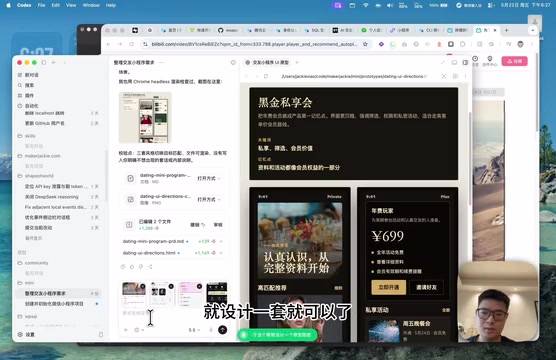Reload the bilibili page in Chrome
This screenshot has height=360, width=556.
pos(132,44)
